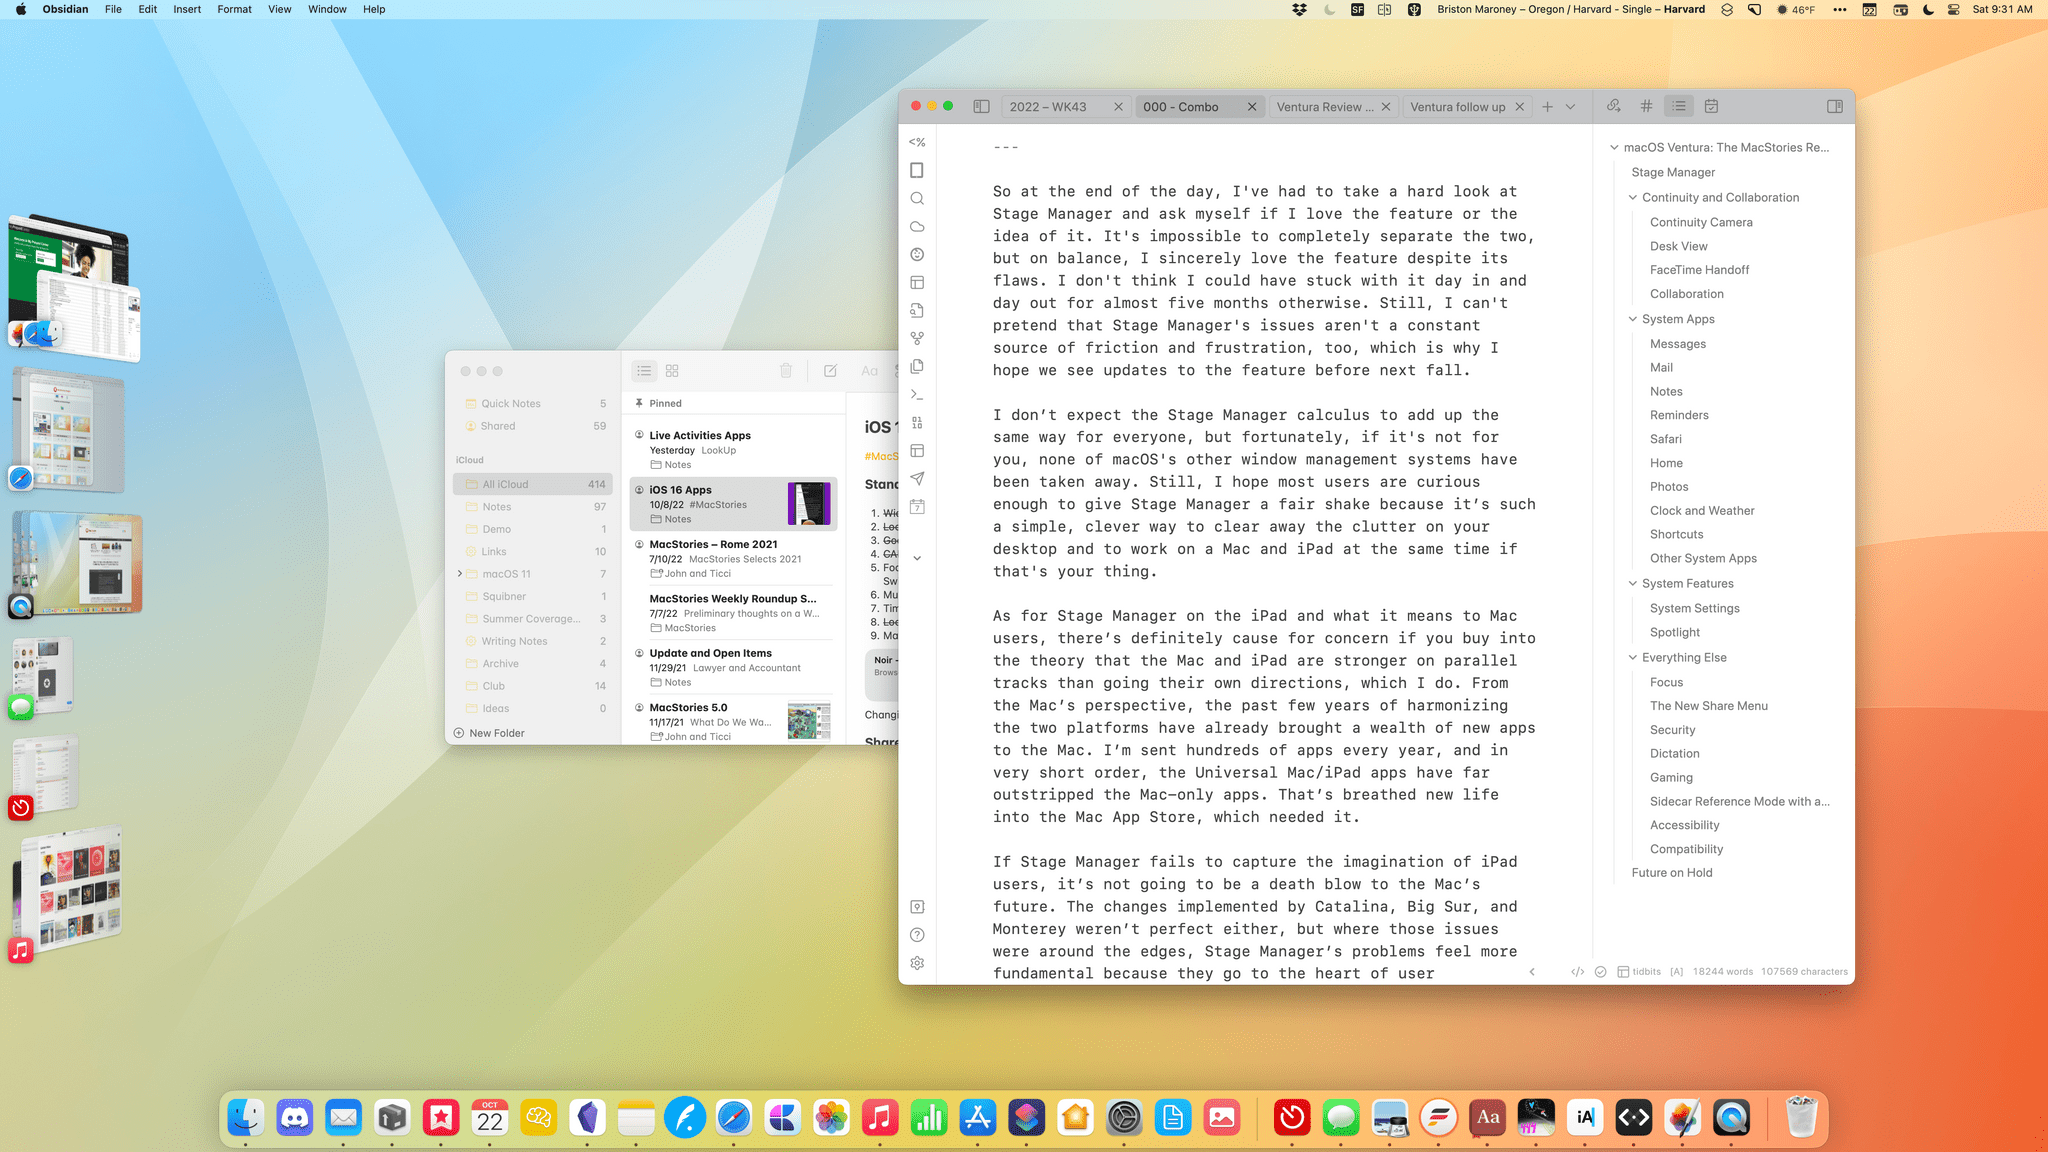Click New Folder in Notes
Screen dimensions: 2048x1152
(489, 733)
